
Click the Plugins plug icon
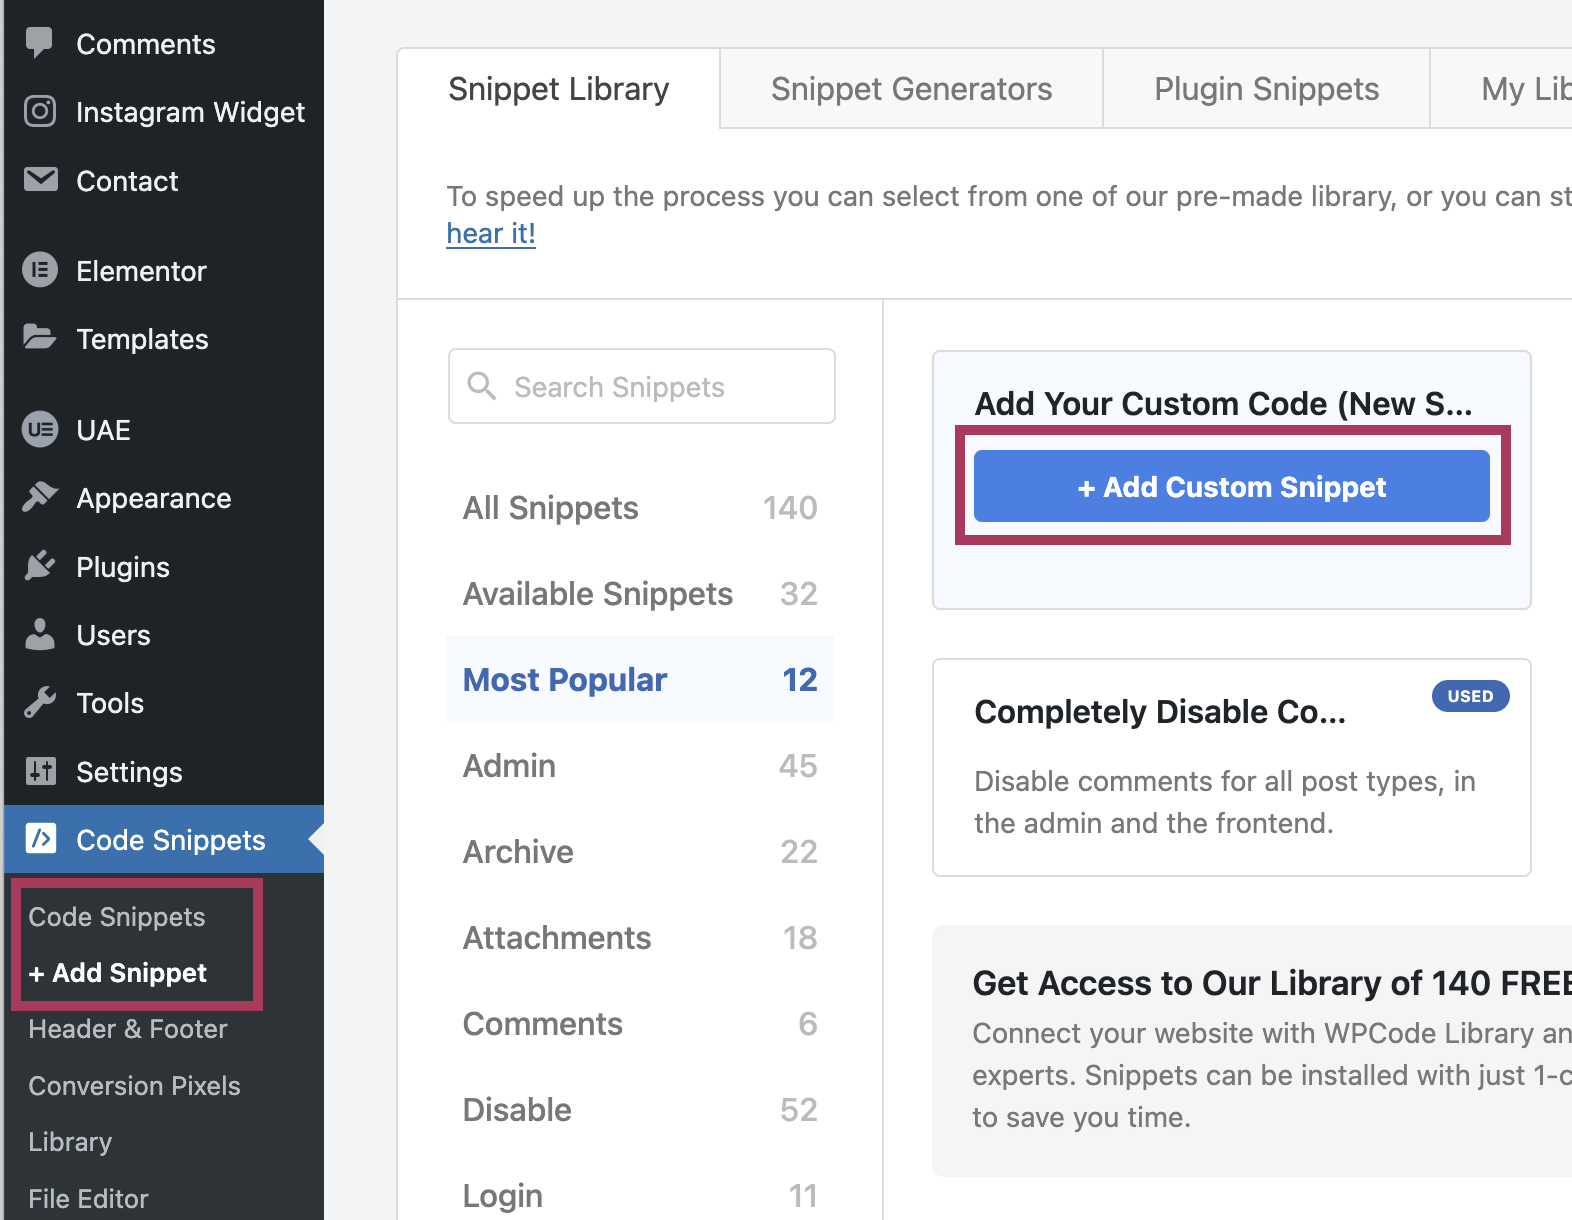tap(40, 566)
